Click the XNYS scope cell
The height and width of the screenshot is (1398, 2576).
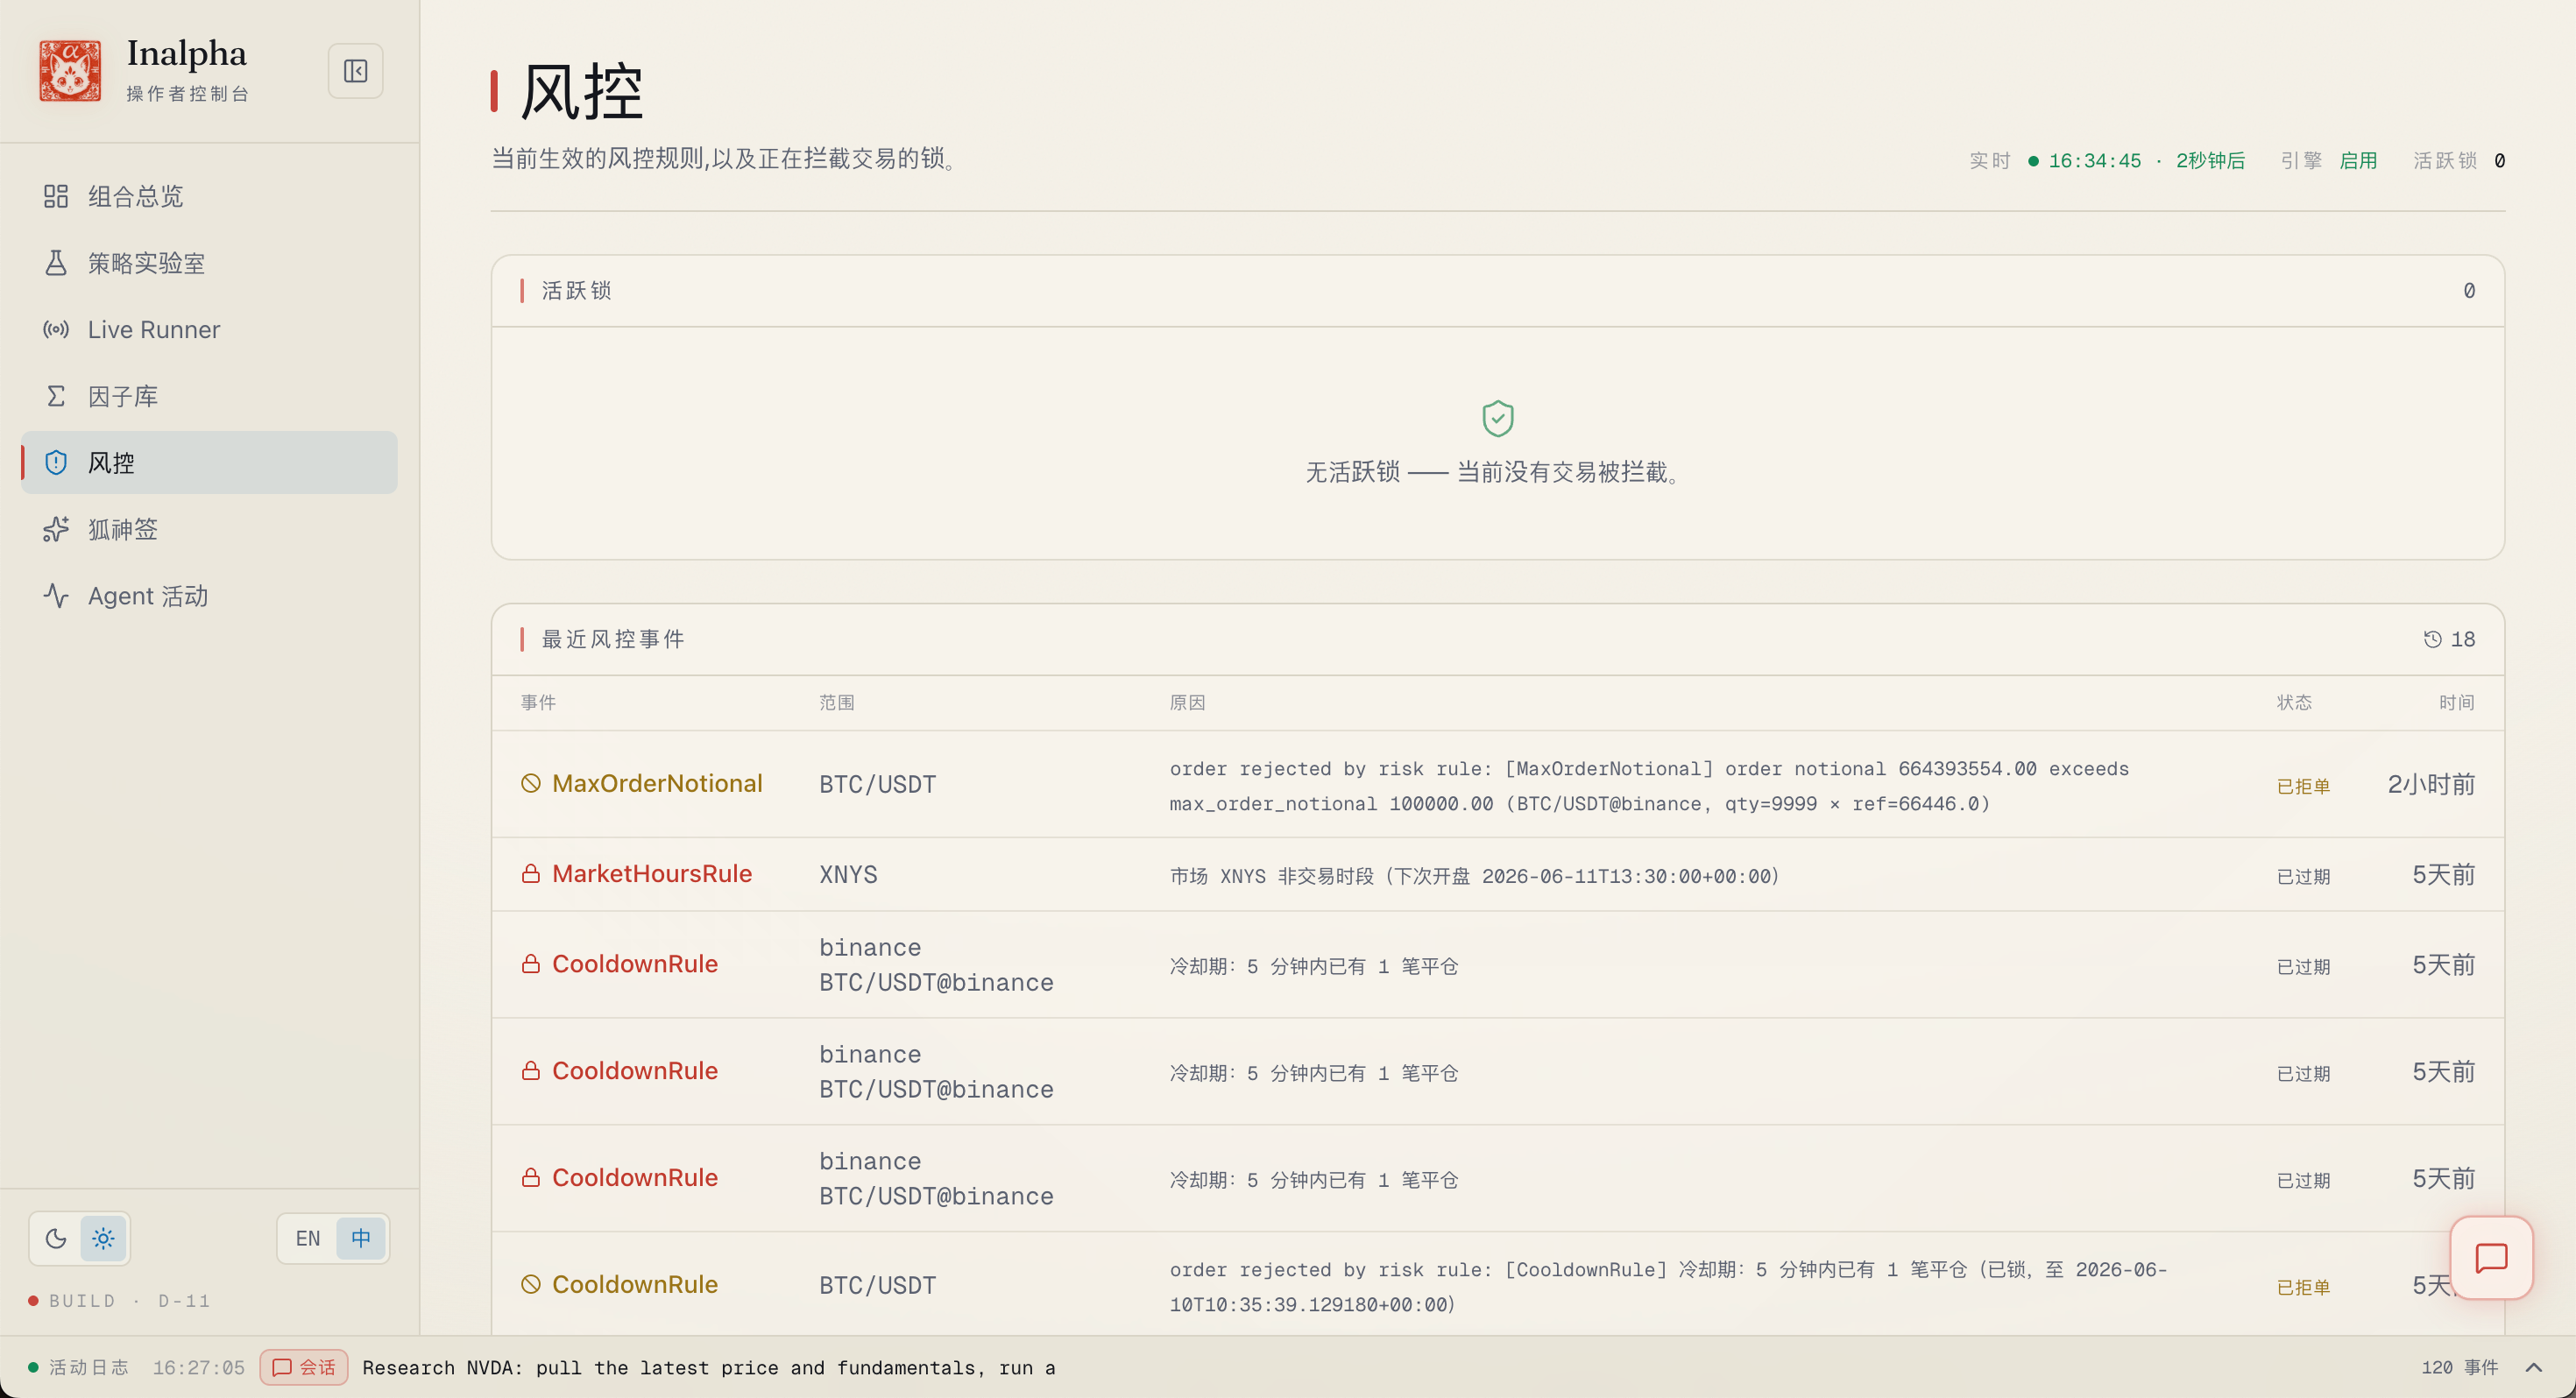pos(848,874)
